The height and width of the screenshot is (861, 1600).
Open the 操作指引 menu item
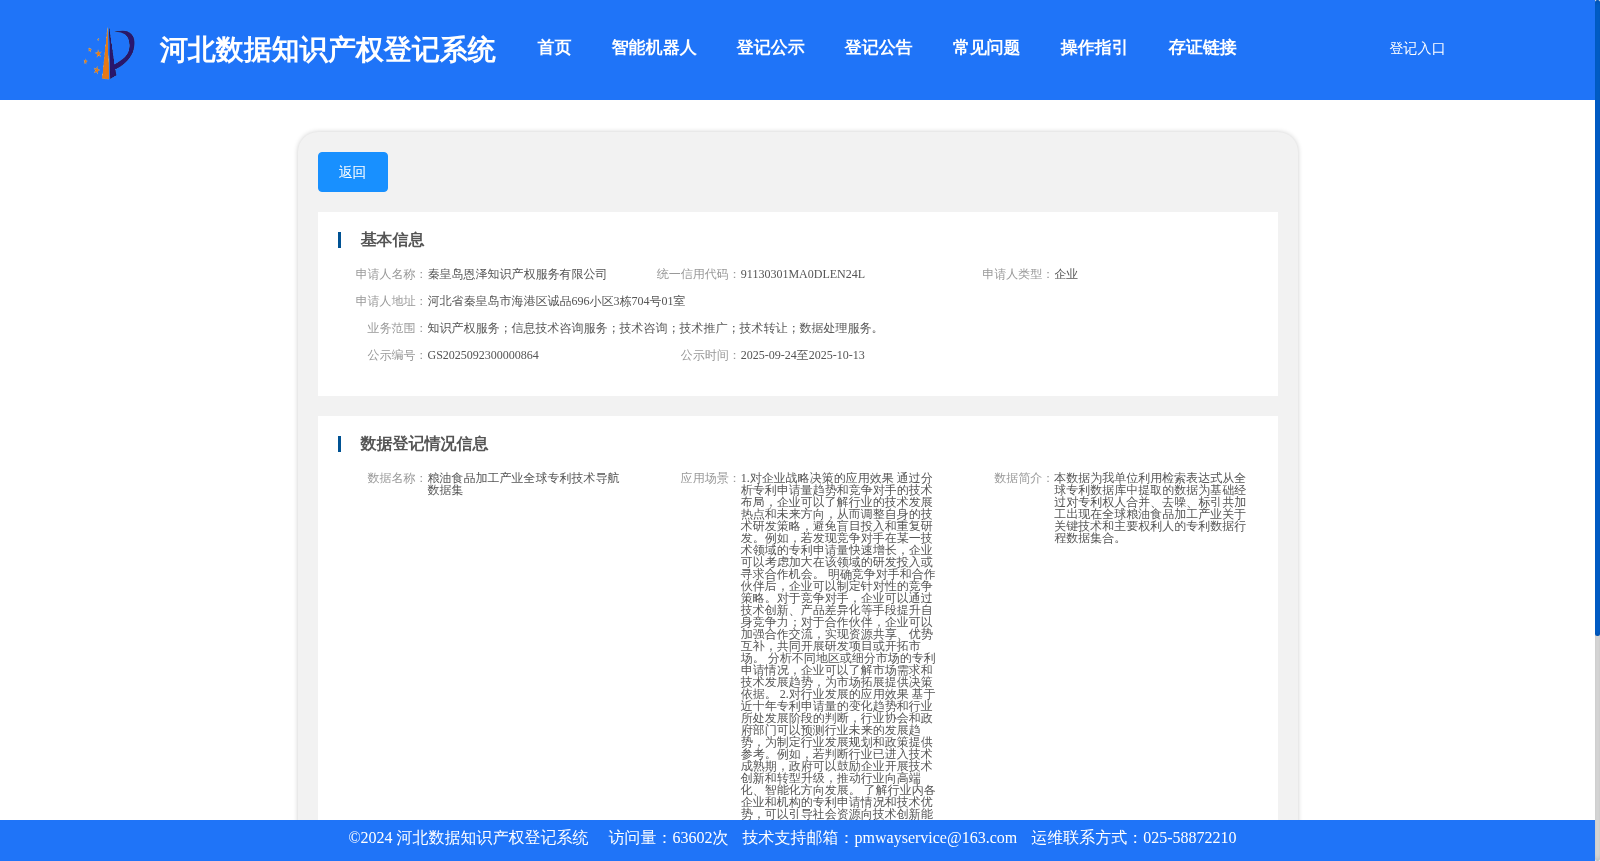pos(1094,48)
